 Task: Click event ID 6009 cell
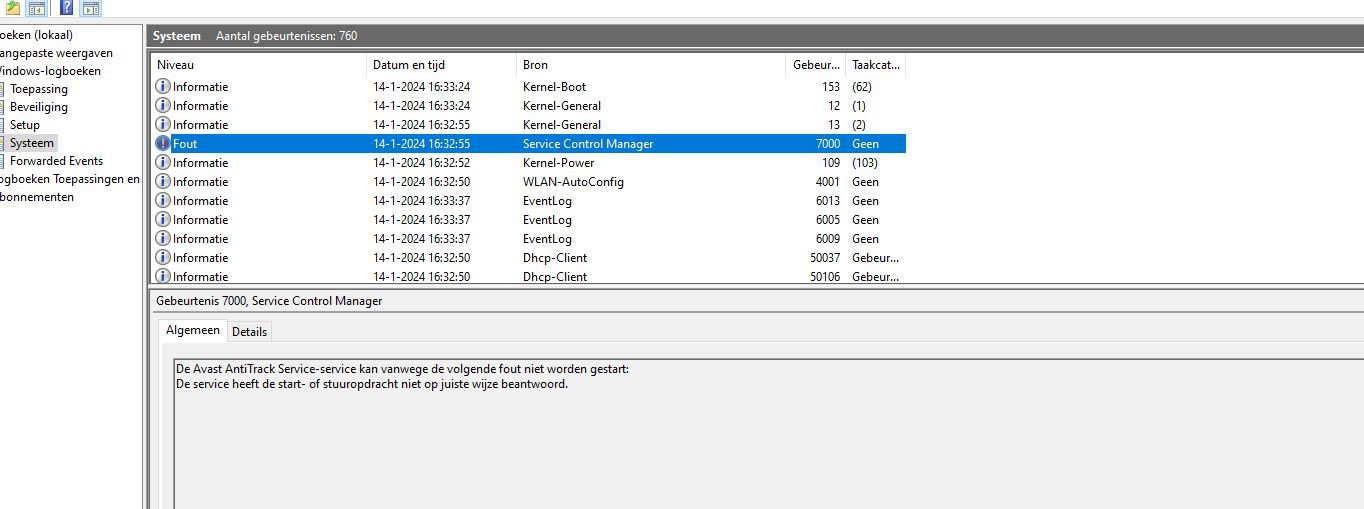point(828,239)
